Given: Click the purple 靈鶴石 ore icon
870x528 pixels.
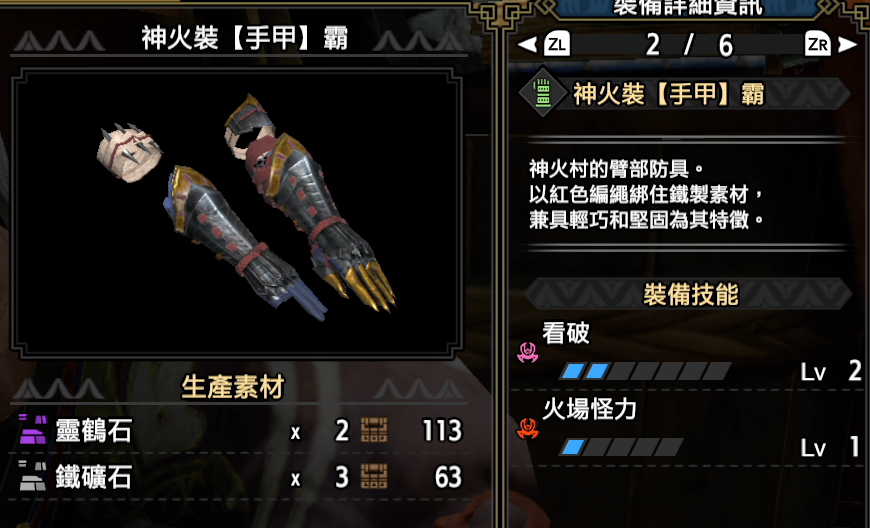Looking at the screenshot, I should [x=33, y=429].
